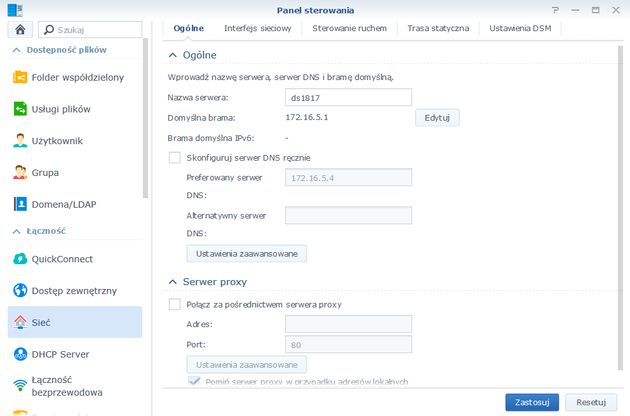Click the Zastosuj button
Viewport: 630px width, 416px height.
click(532, 402)
